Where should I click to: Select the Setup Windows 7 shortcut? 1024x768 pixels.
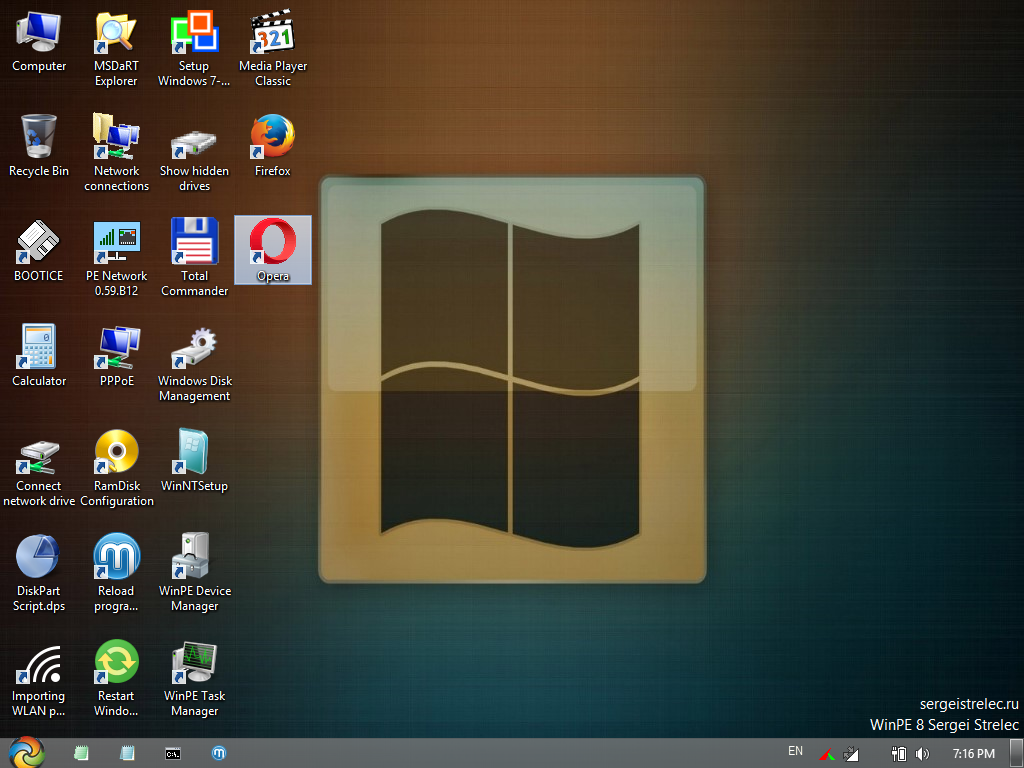pos(194,50)
